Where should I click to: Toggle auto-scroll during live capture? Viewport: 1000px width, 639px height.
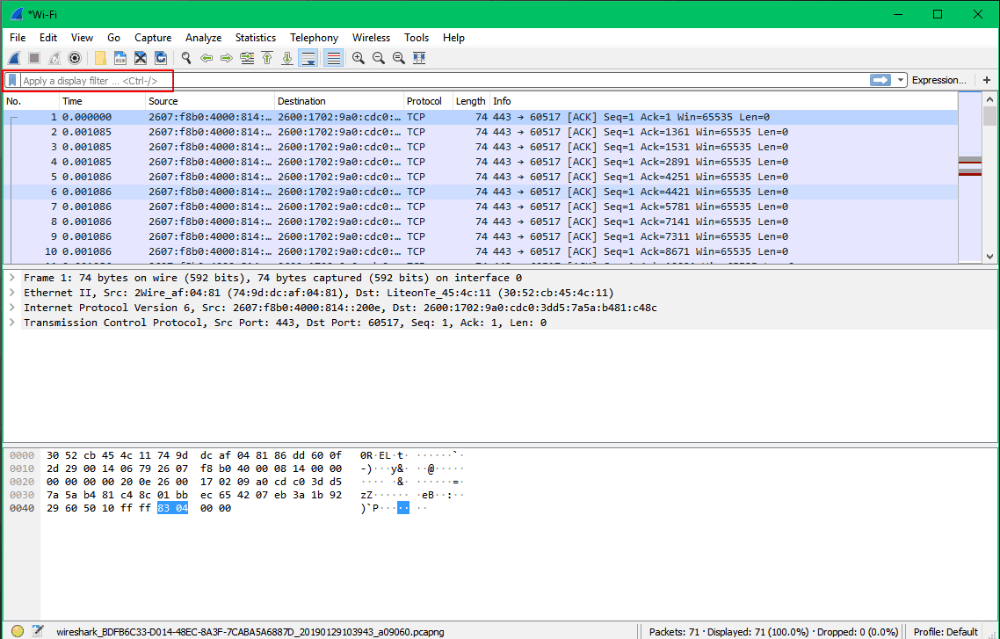click(x=308, y=58)
